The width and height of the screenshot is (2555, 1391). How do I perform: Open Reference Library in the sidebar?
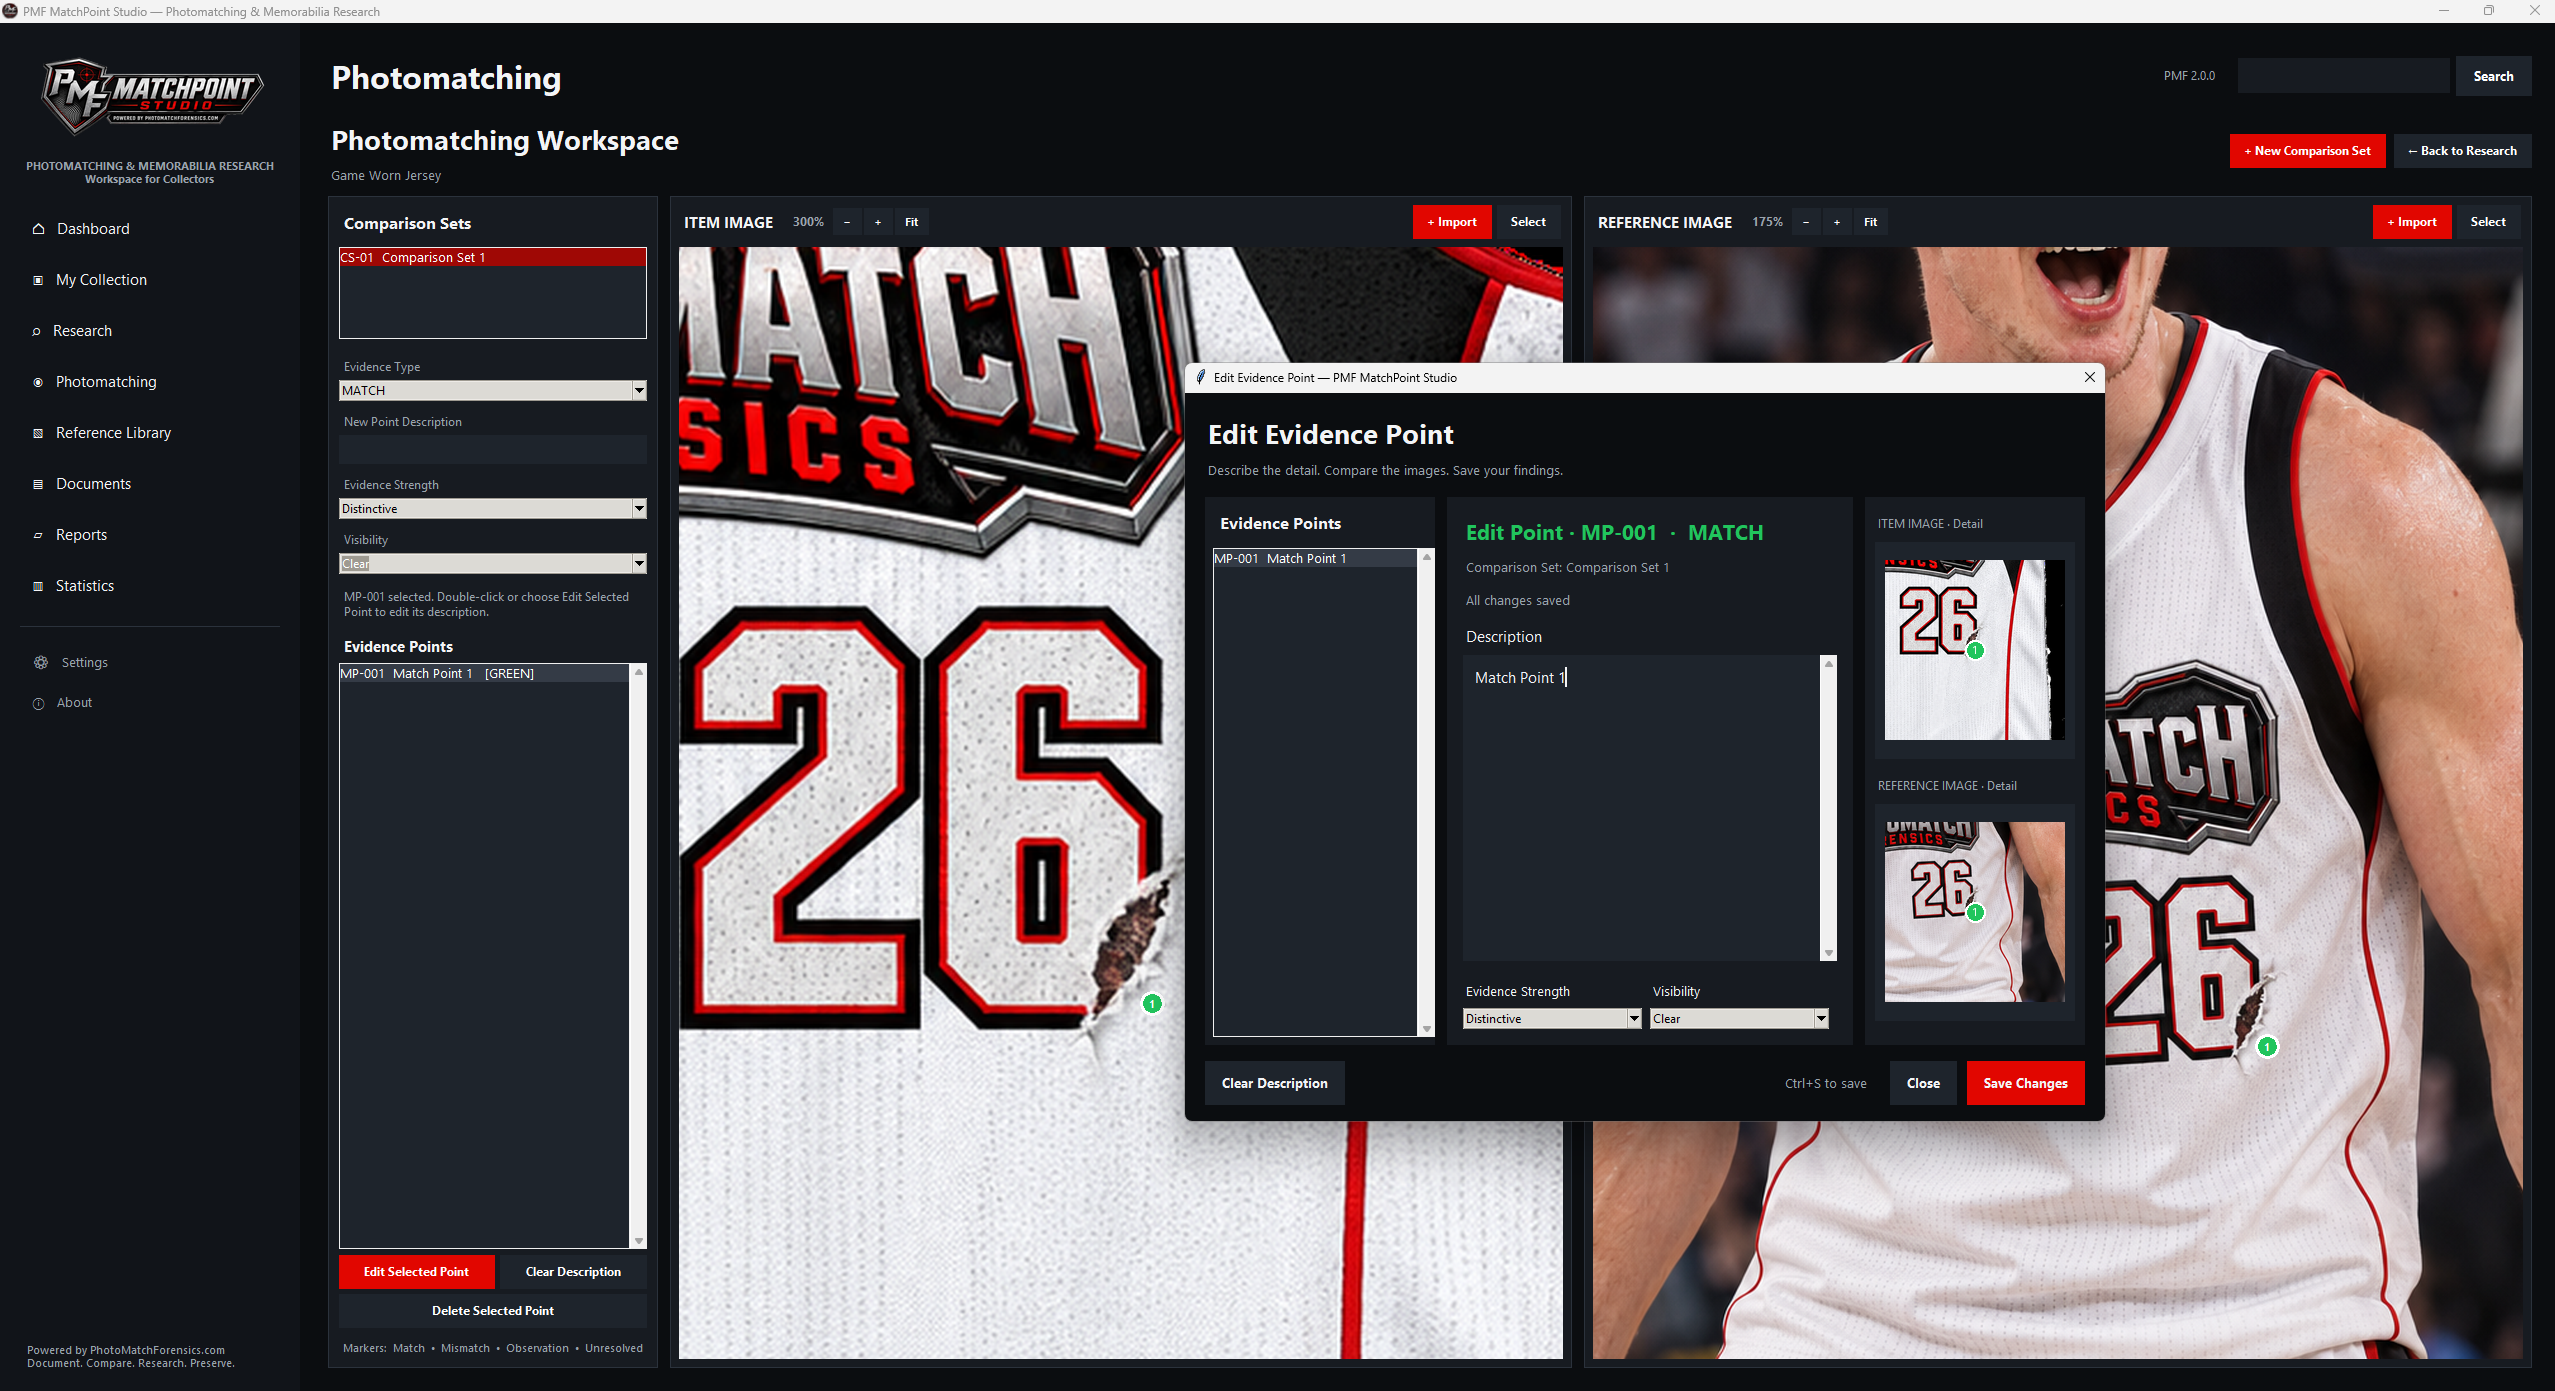point(113,433)
